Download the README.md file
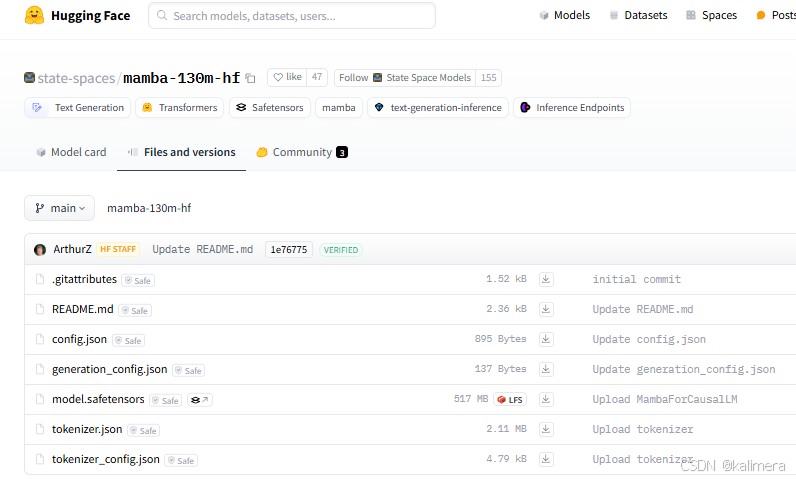This screenshot has width=796, height=479. (546, 309)
